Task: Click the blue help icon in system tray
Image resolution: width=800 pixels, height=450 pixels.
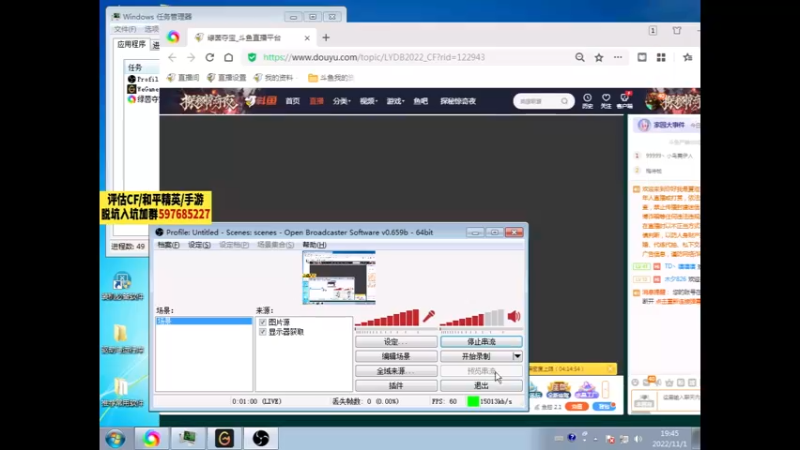Action: pos(572,438)
